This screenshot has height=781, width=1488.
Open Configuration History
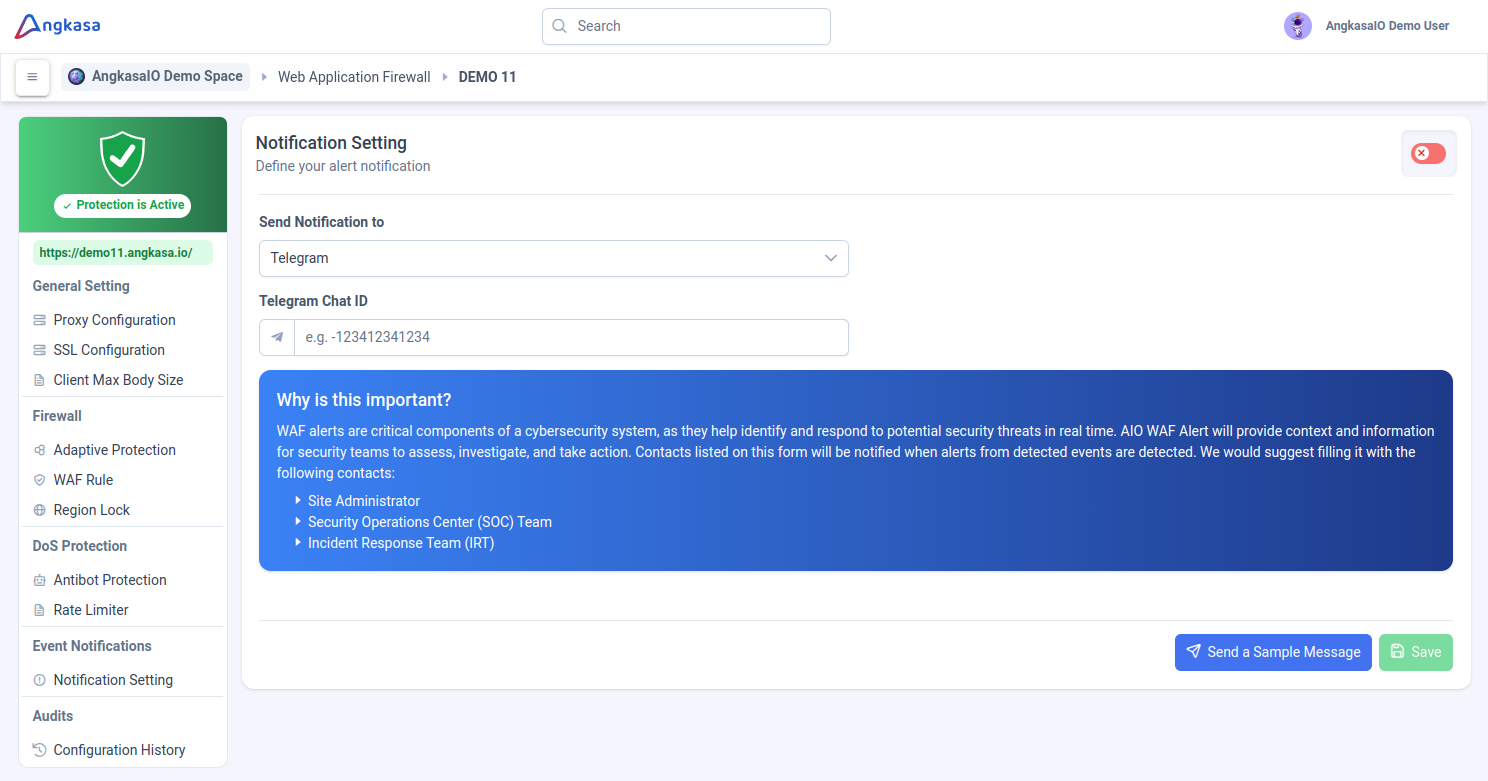click(120, 750)
